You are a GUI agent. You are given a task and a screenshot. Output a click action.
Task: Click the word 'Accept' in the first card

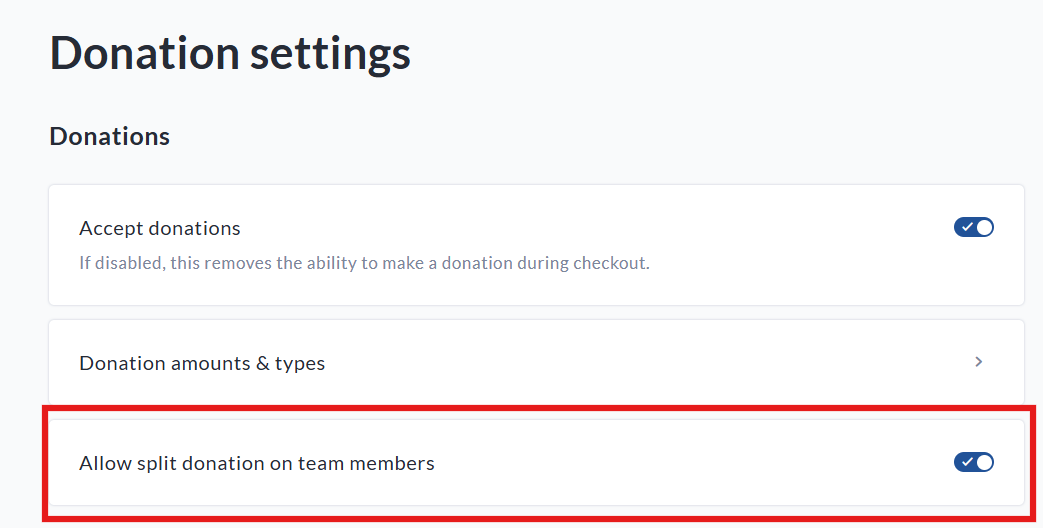(109, 228)
